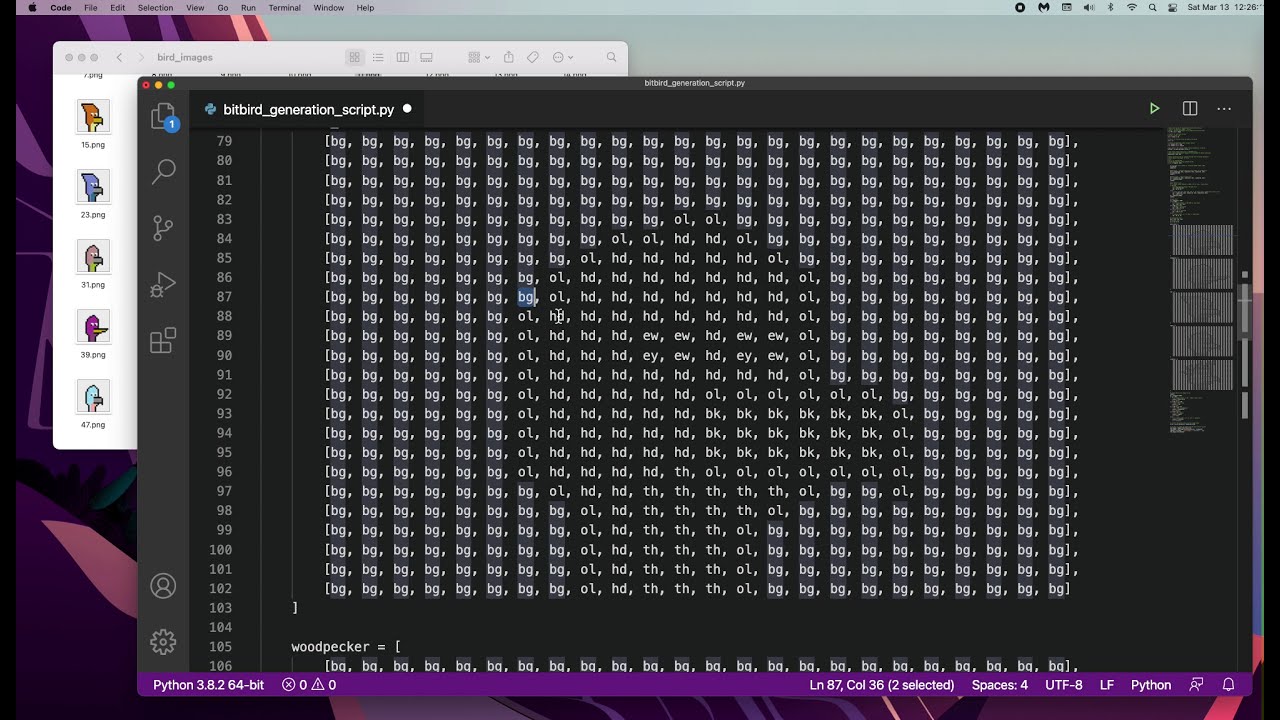Screen dimensions: 1280x720
Task: Click the Bluetooth icon in the menu bar
Action: pos(1110,7)
